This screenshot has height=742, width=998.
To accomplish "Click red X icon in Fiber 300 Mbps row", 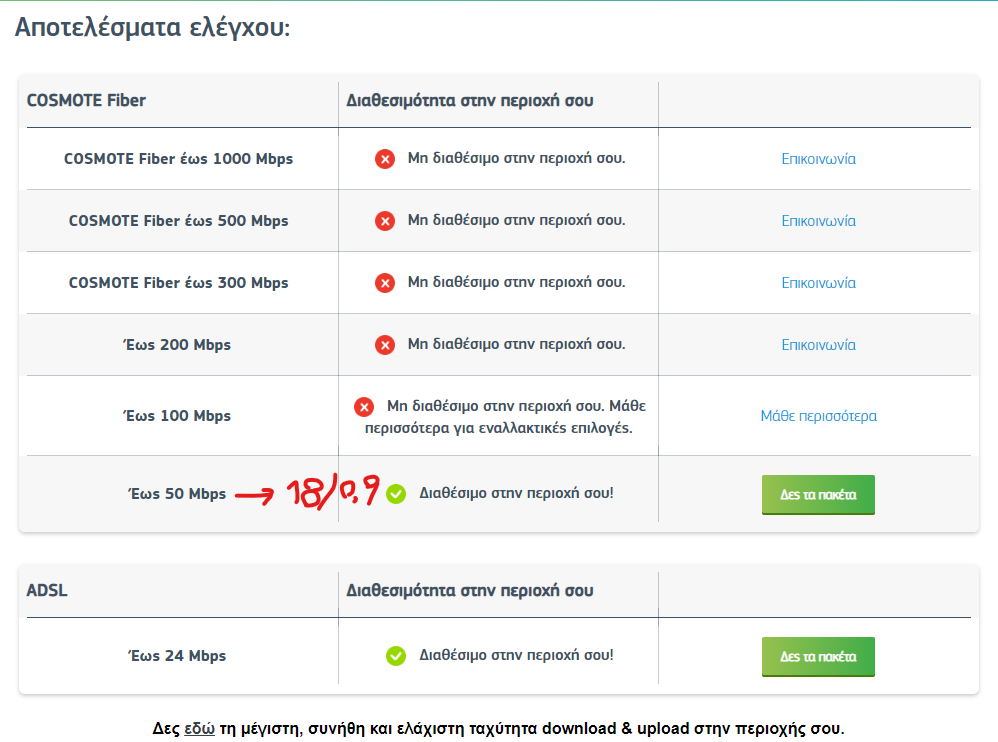I will click(x=384, y=283).
